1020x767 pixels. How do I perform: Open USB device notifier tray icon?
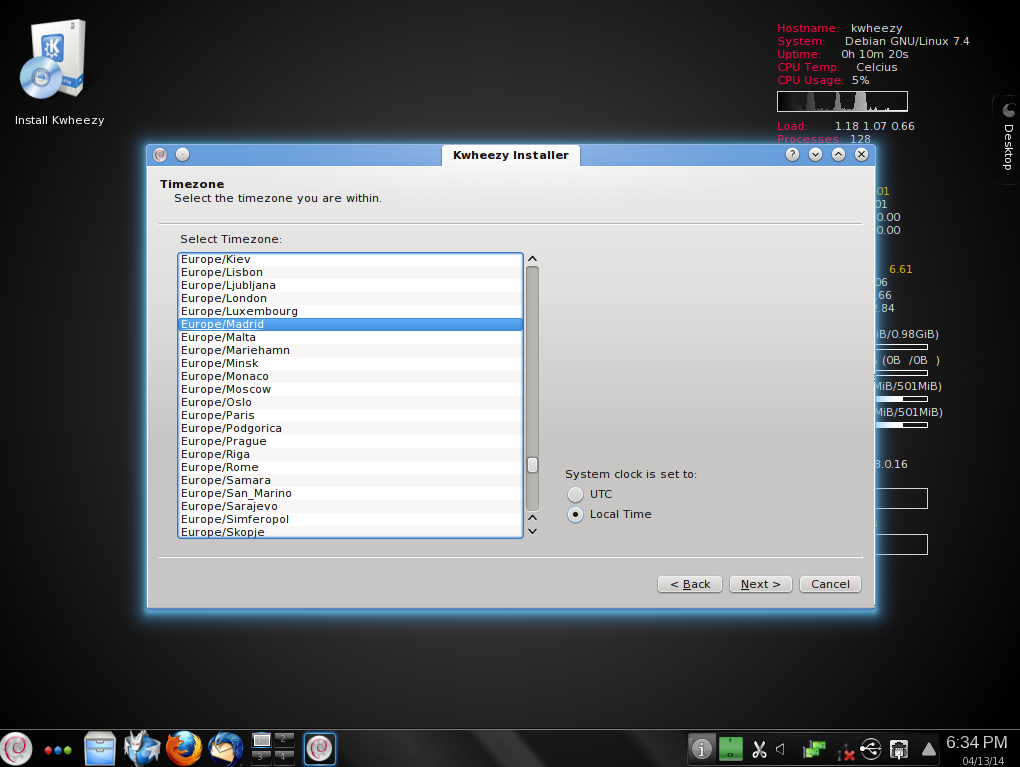(x=871, y=749)
